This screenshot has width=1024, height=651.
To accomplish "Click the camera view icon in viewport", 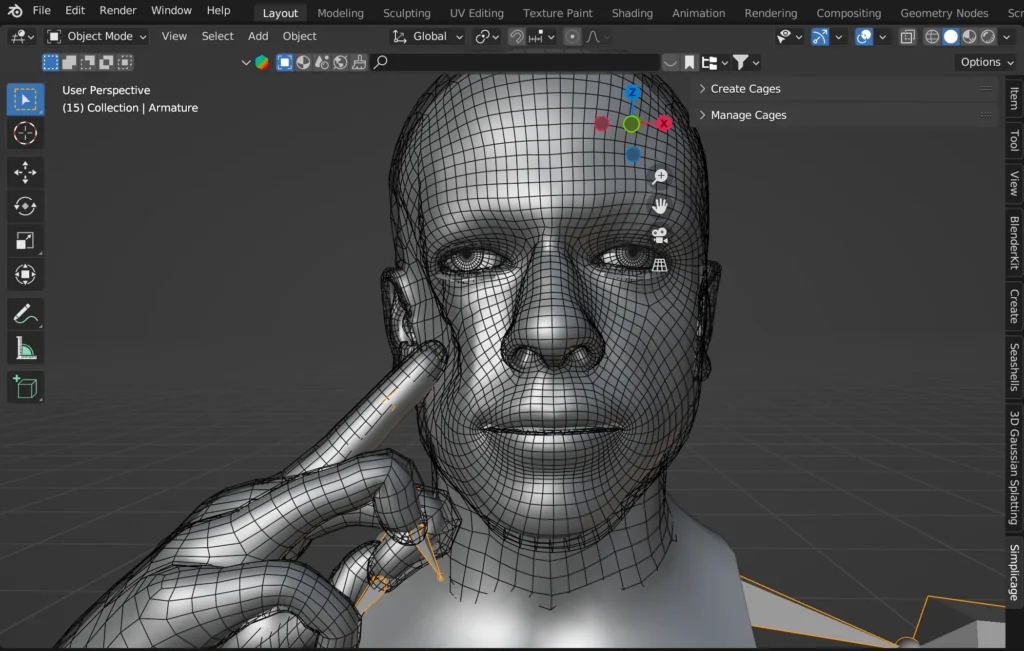I will click(x=659, y=235).
